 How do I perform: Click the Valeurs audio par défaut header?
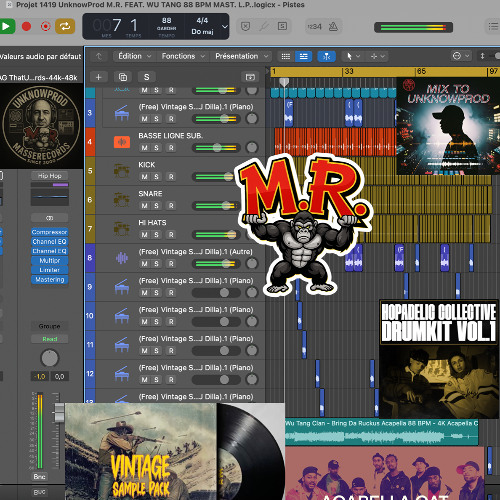click(40, 57)
